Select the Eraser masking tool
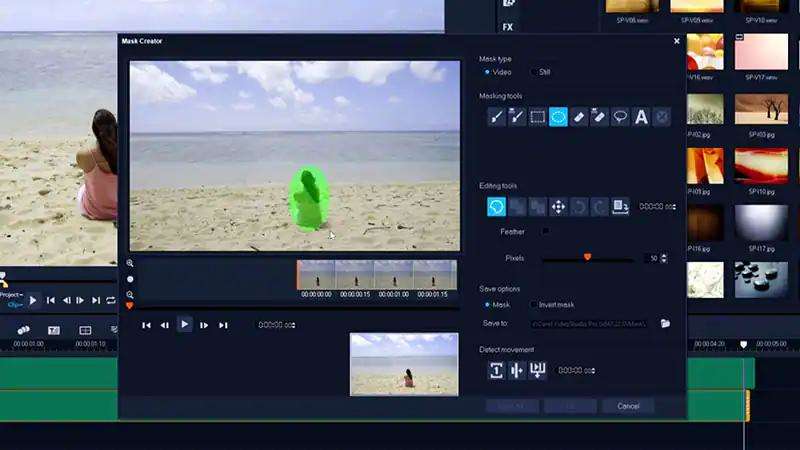This screenshot has width=800, height=450. pos(579,117)
